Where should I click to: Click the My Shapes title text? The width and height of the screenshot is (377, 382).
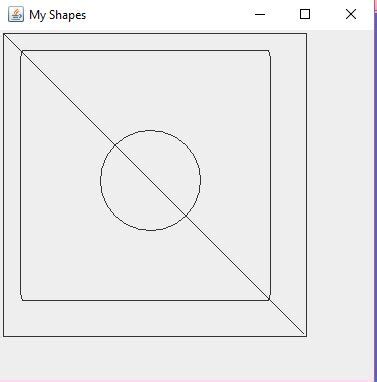[58, 15]
